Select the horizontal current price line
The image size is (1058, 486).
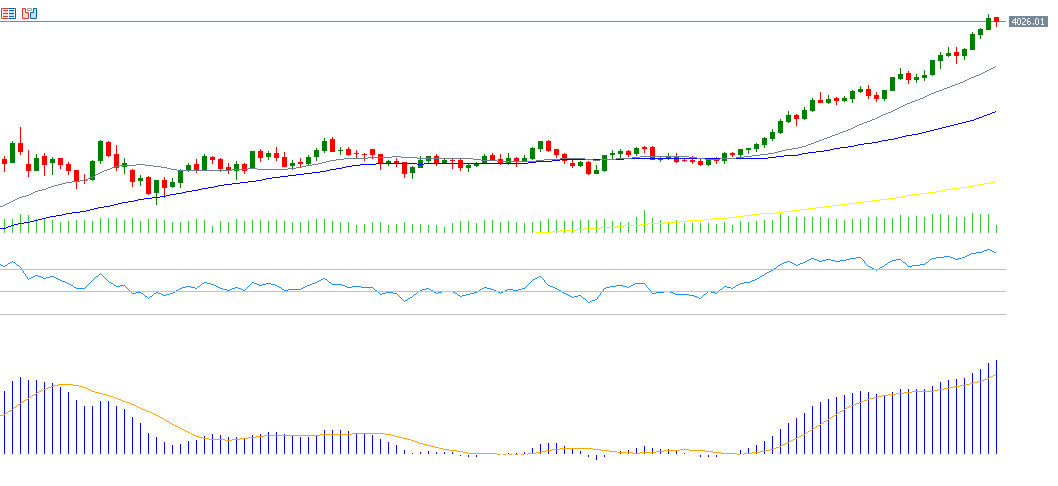[x=500, y=21]
